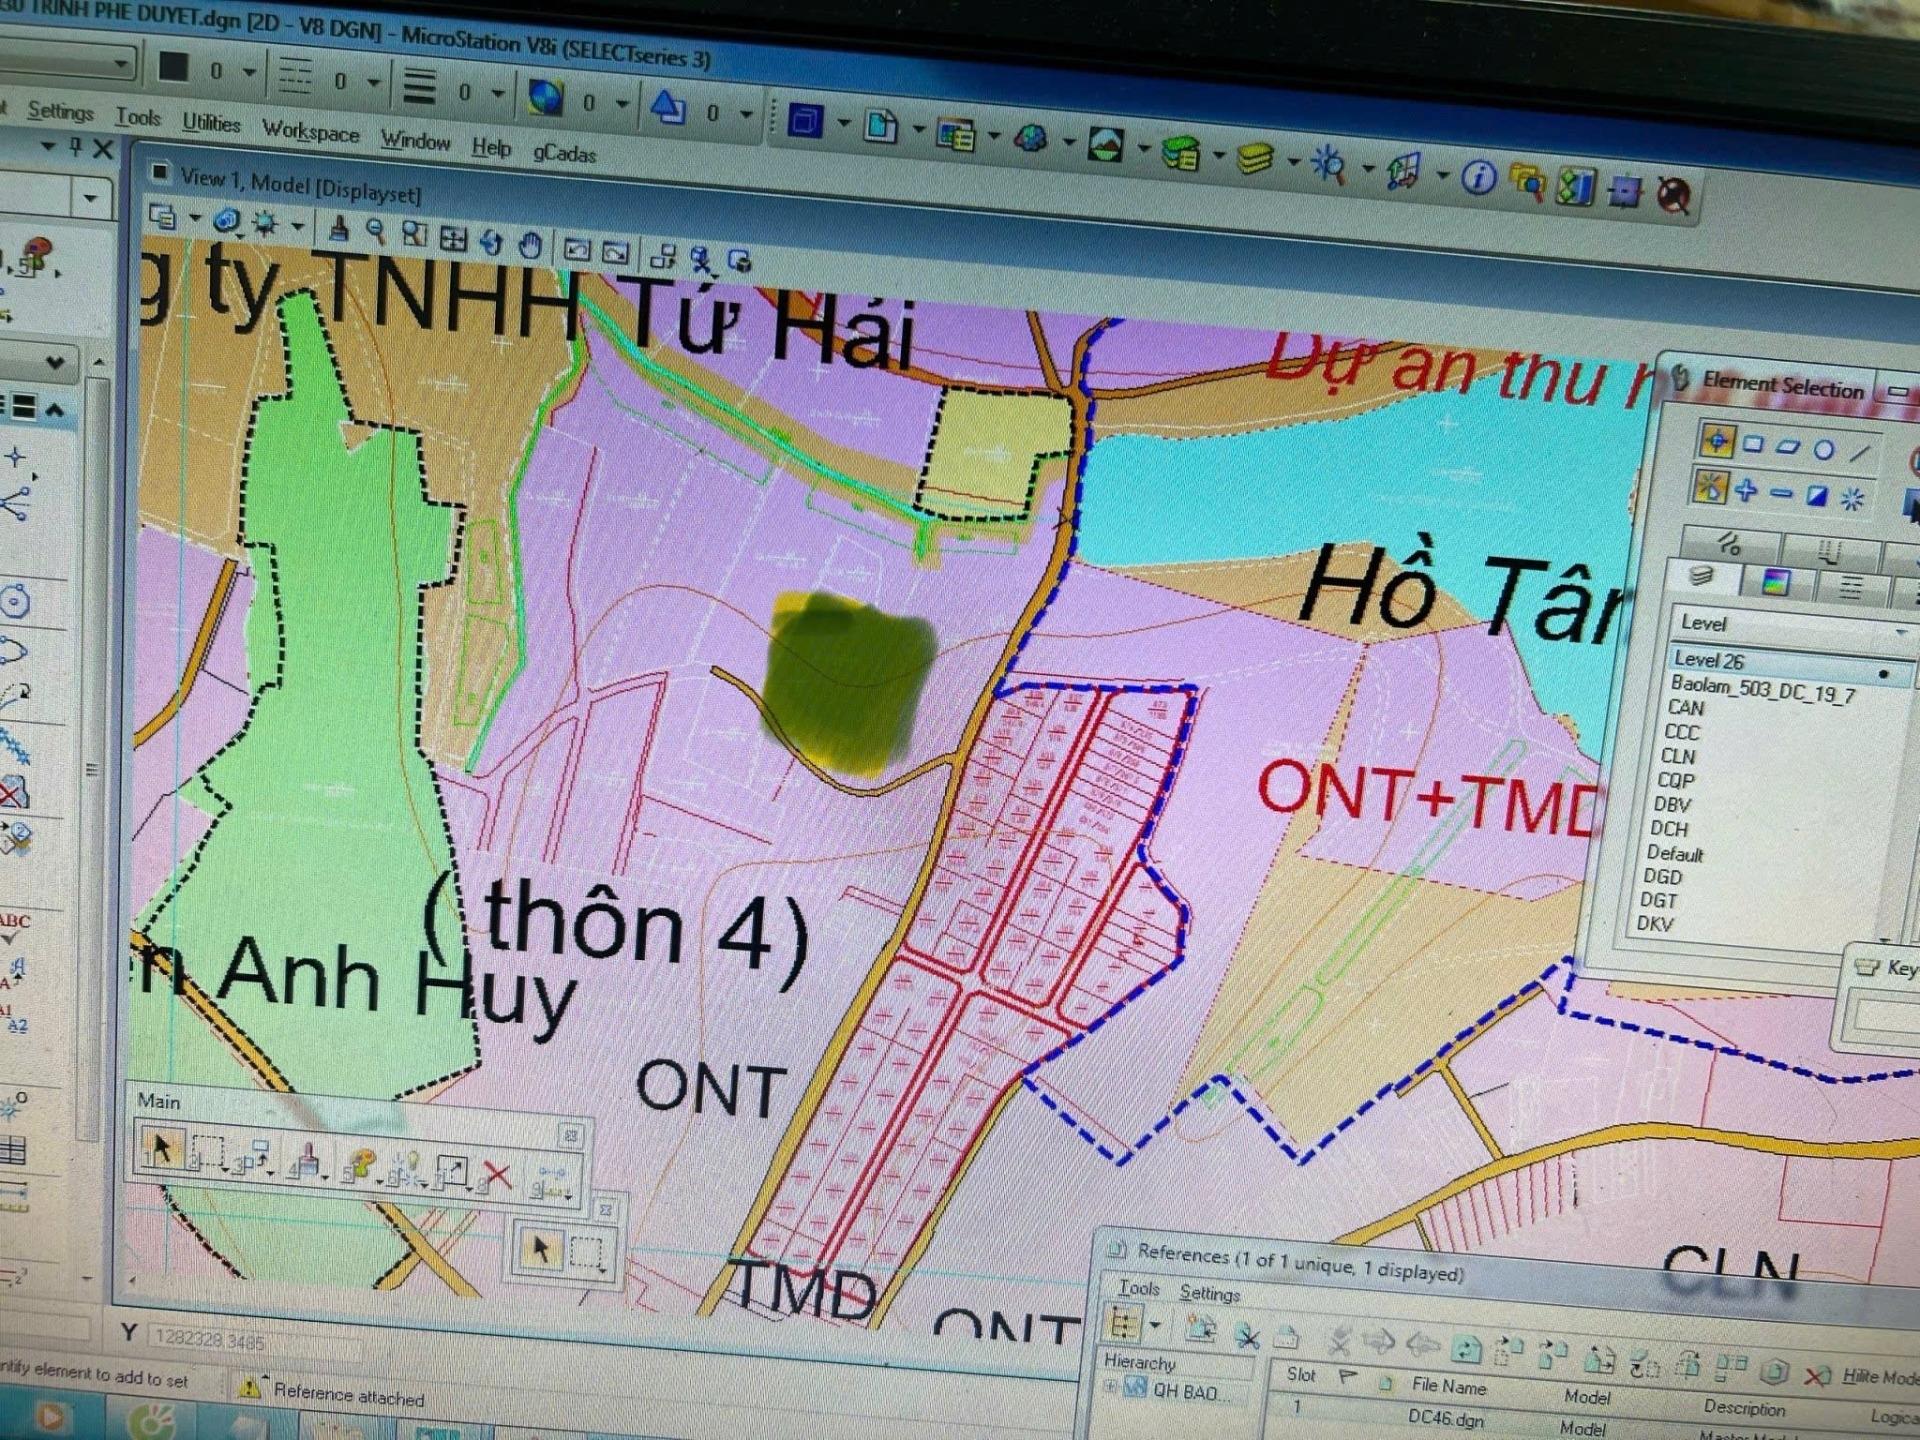This screenshot has height=1440, width=1920.
Task: Select DC46.dgn reference row
Action: click(1445, 1417)
